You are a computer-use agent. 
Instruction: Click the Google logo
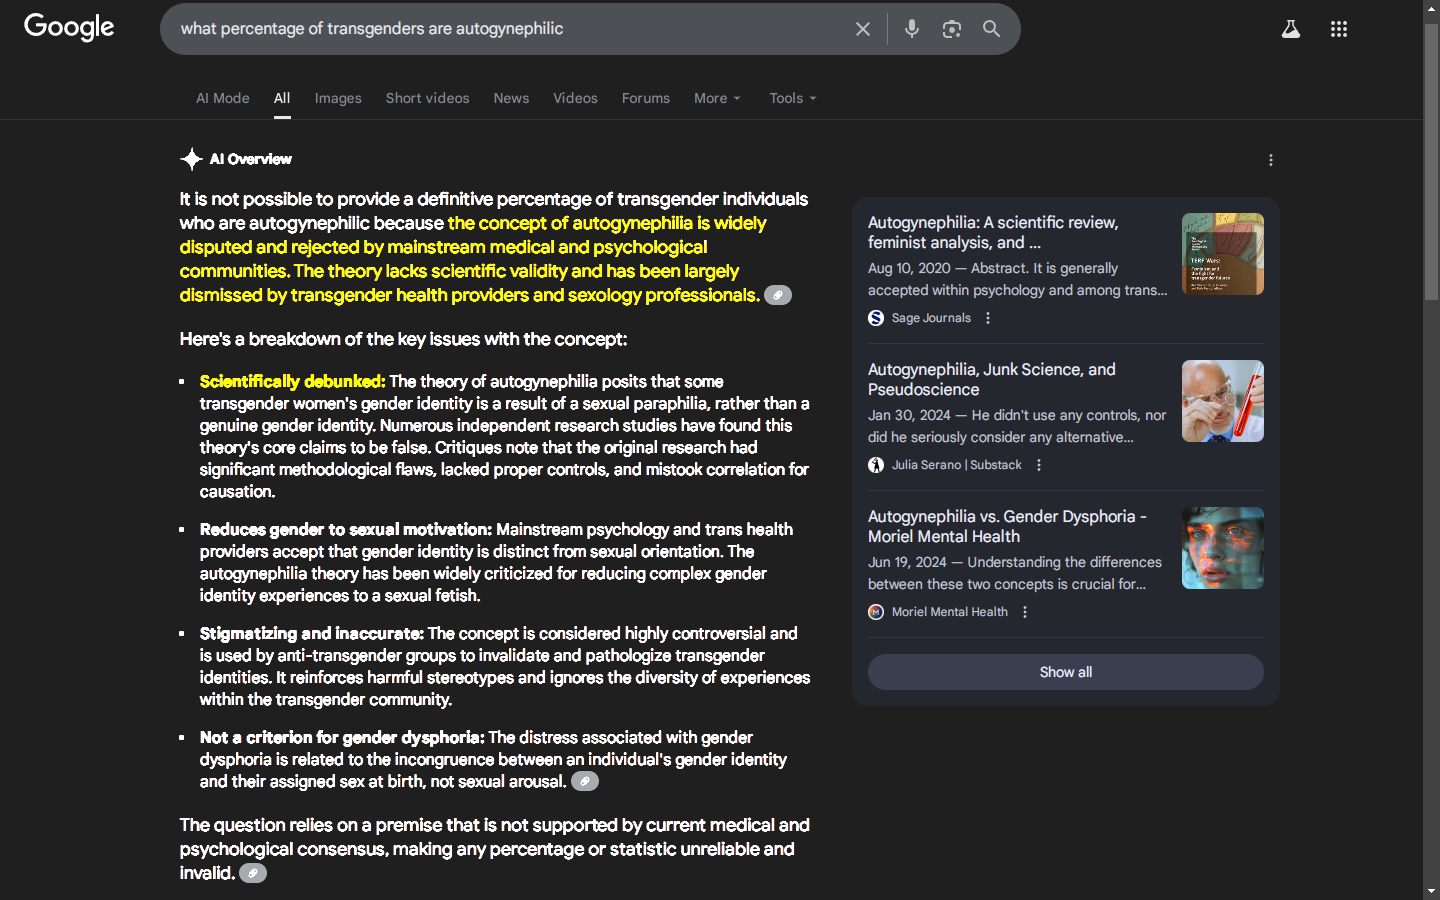(69, 27)
